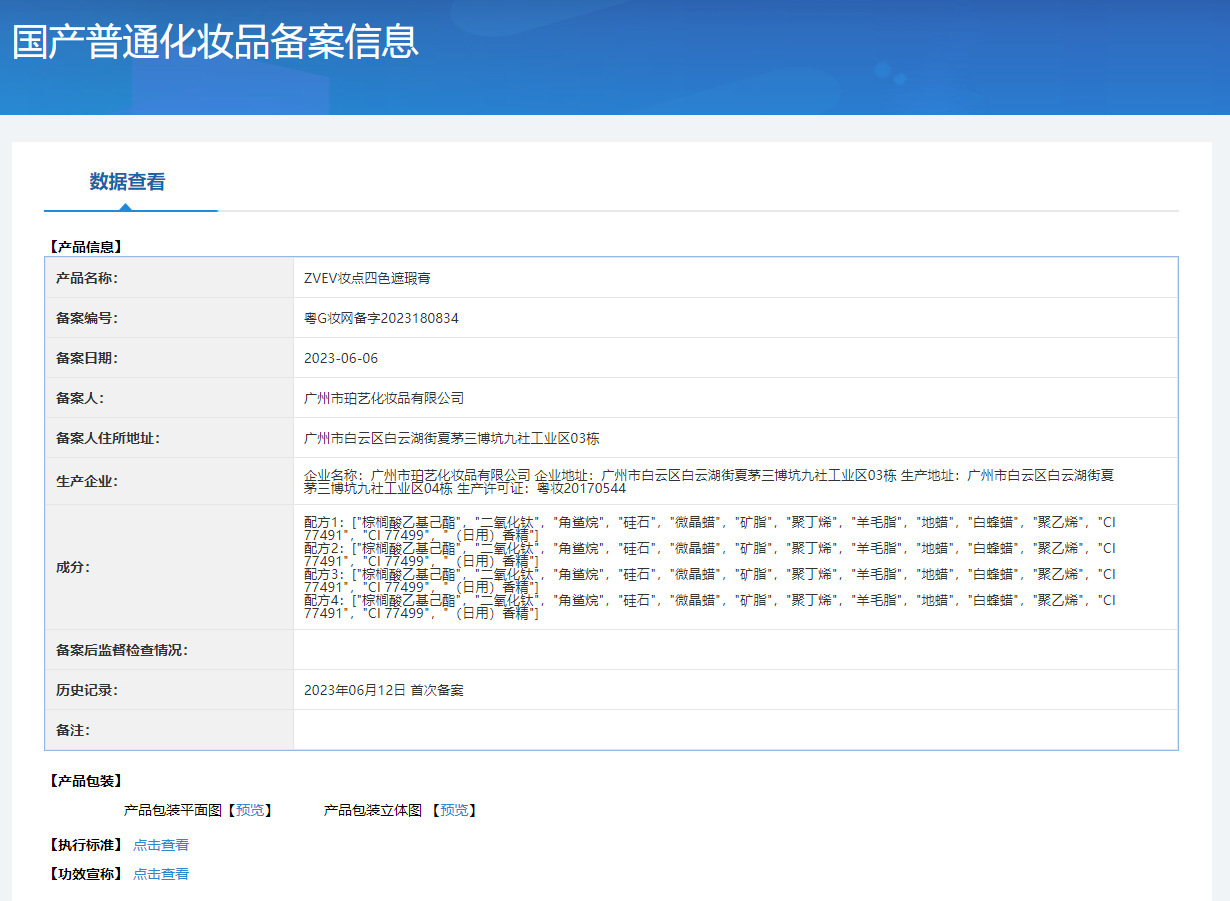Screen dimensions: 1230x901
Task: Click history record 2023年06月12日 首次备案
Action: point(384,690)
